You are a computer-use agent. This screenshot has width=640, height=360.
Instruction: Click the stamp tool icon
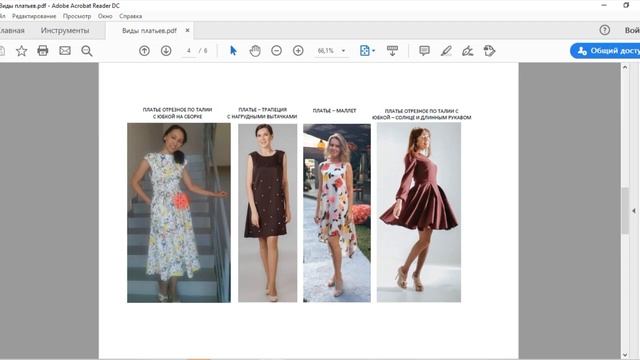click(x=489, y=51)
